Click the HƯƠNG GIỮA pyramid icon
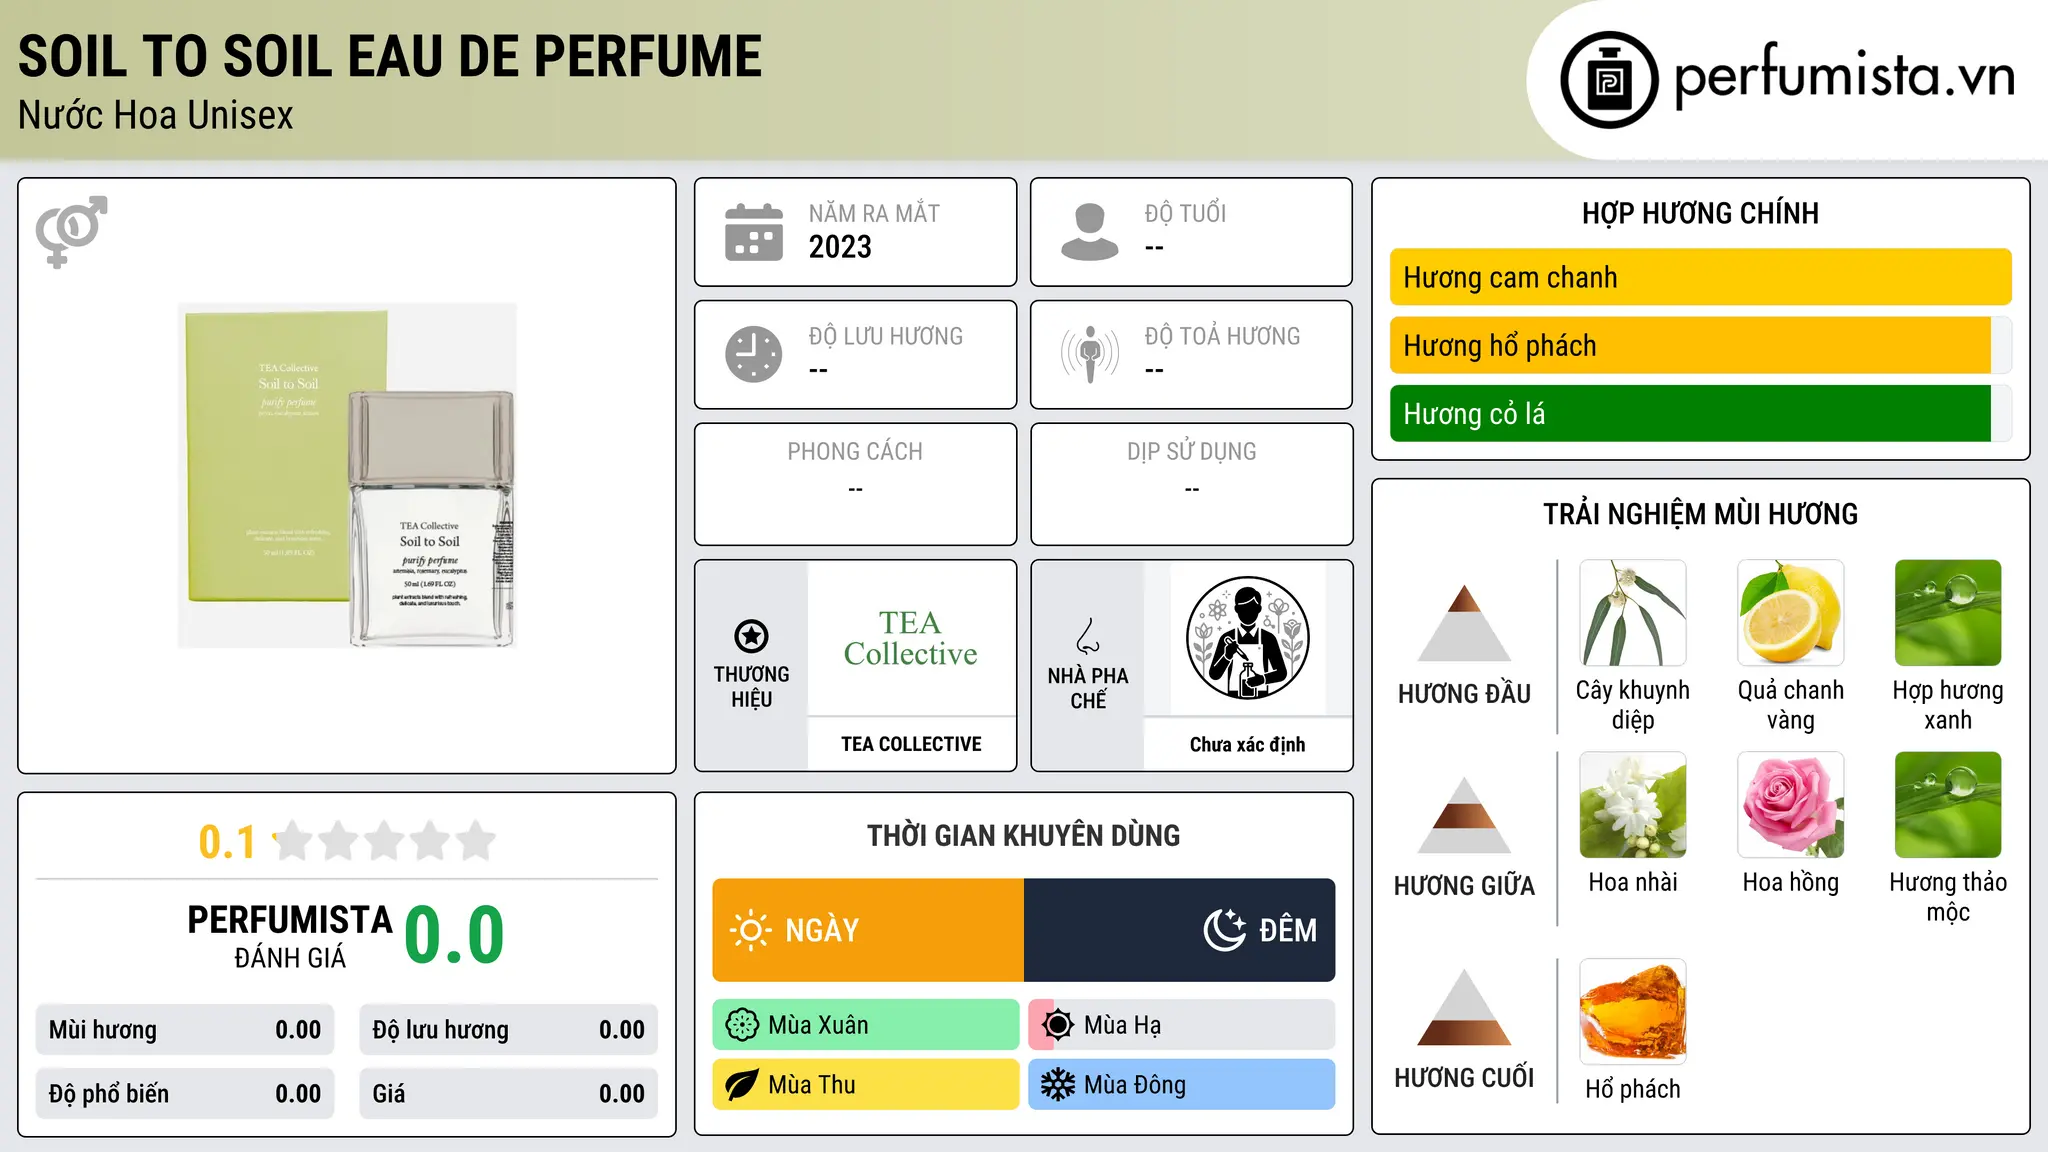Viewport: 2048px width, 1152px height. [x=1464, y=815]
